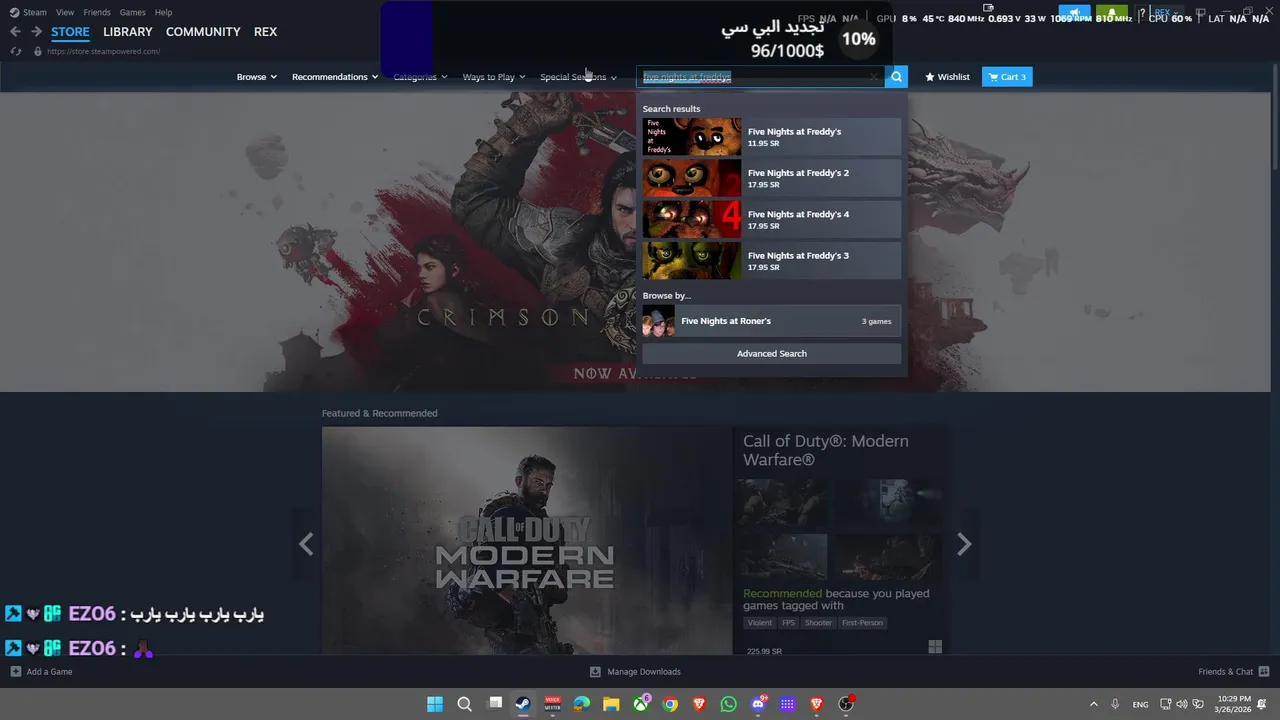Image resolution: width=1280 pixels, height=720 pixels.
Task: Open the Xbox app on the taskbar
Action: tap(641, 704)
